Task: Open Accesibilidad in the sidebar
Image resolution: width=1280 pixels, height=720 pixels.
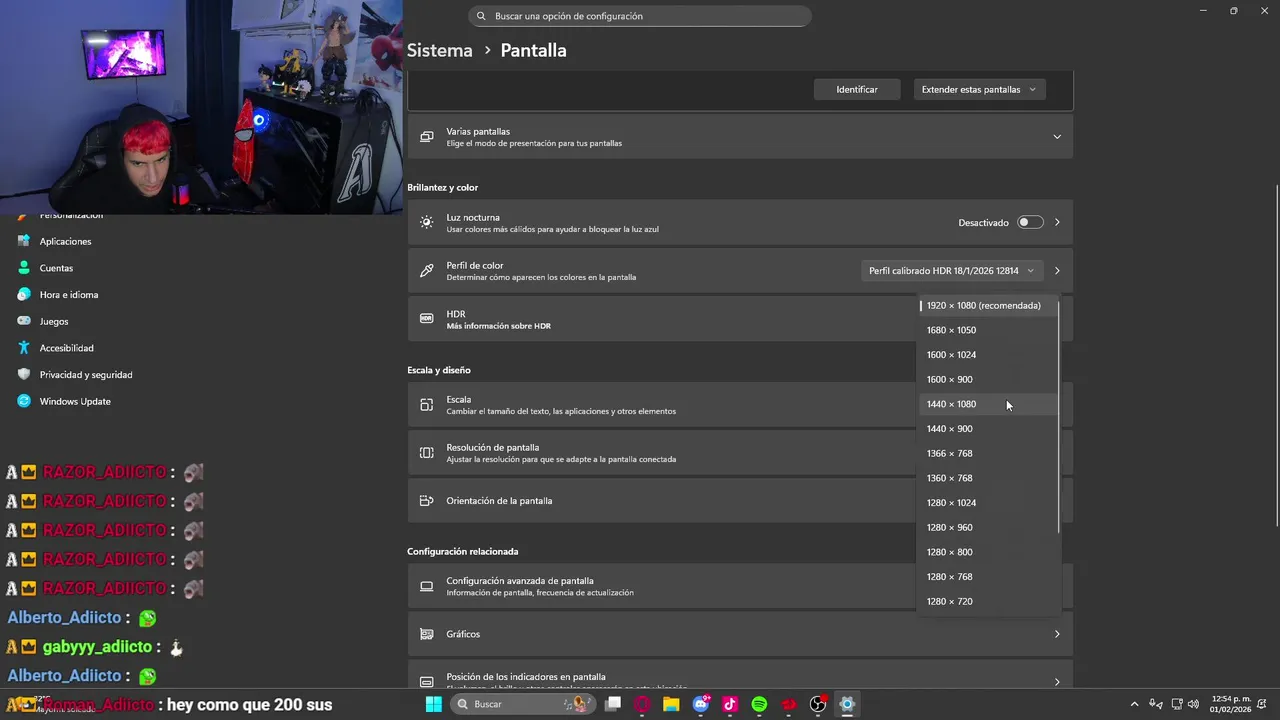Action: coord(66,348)
